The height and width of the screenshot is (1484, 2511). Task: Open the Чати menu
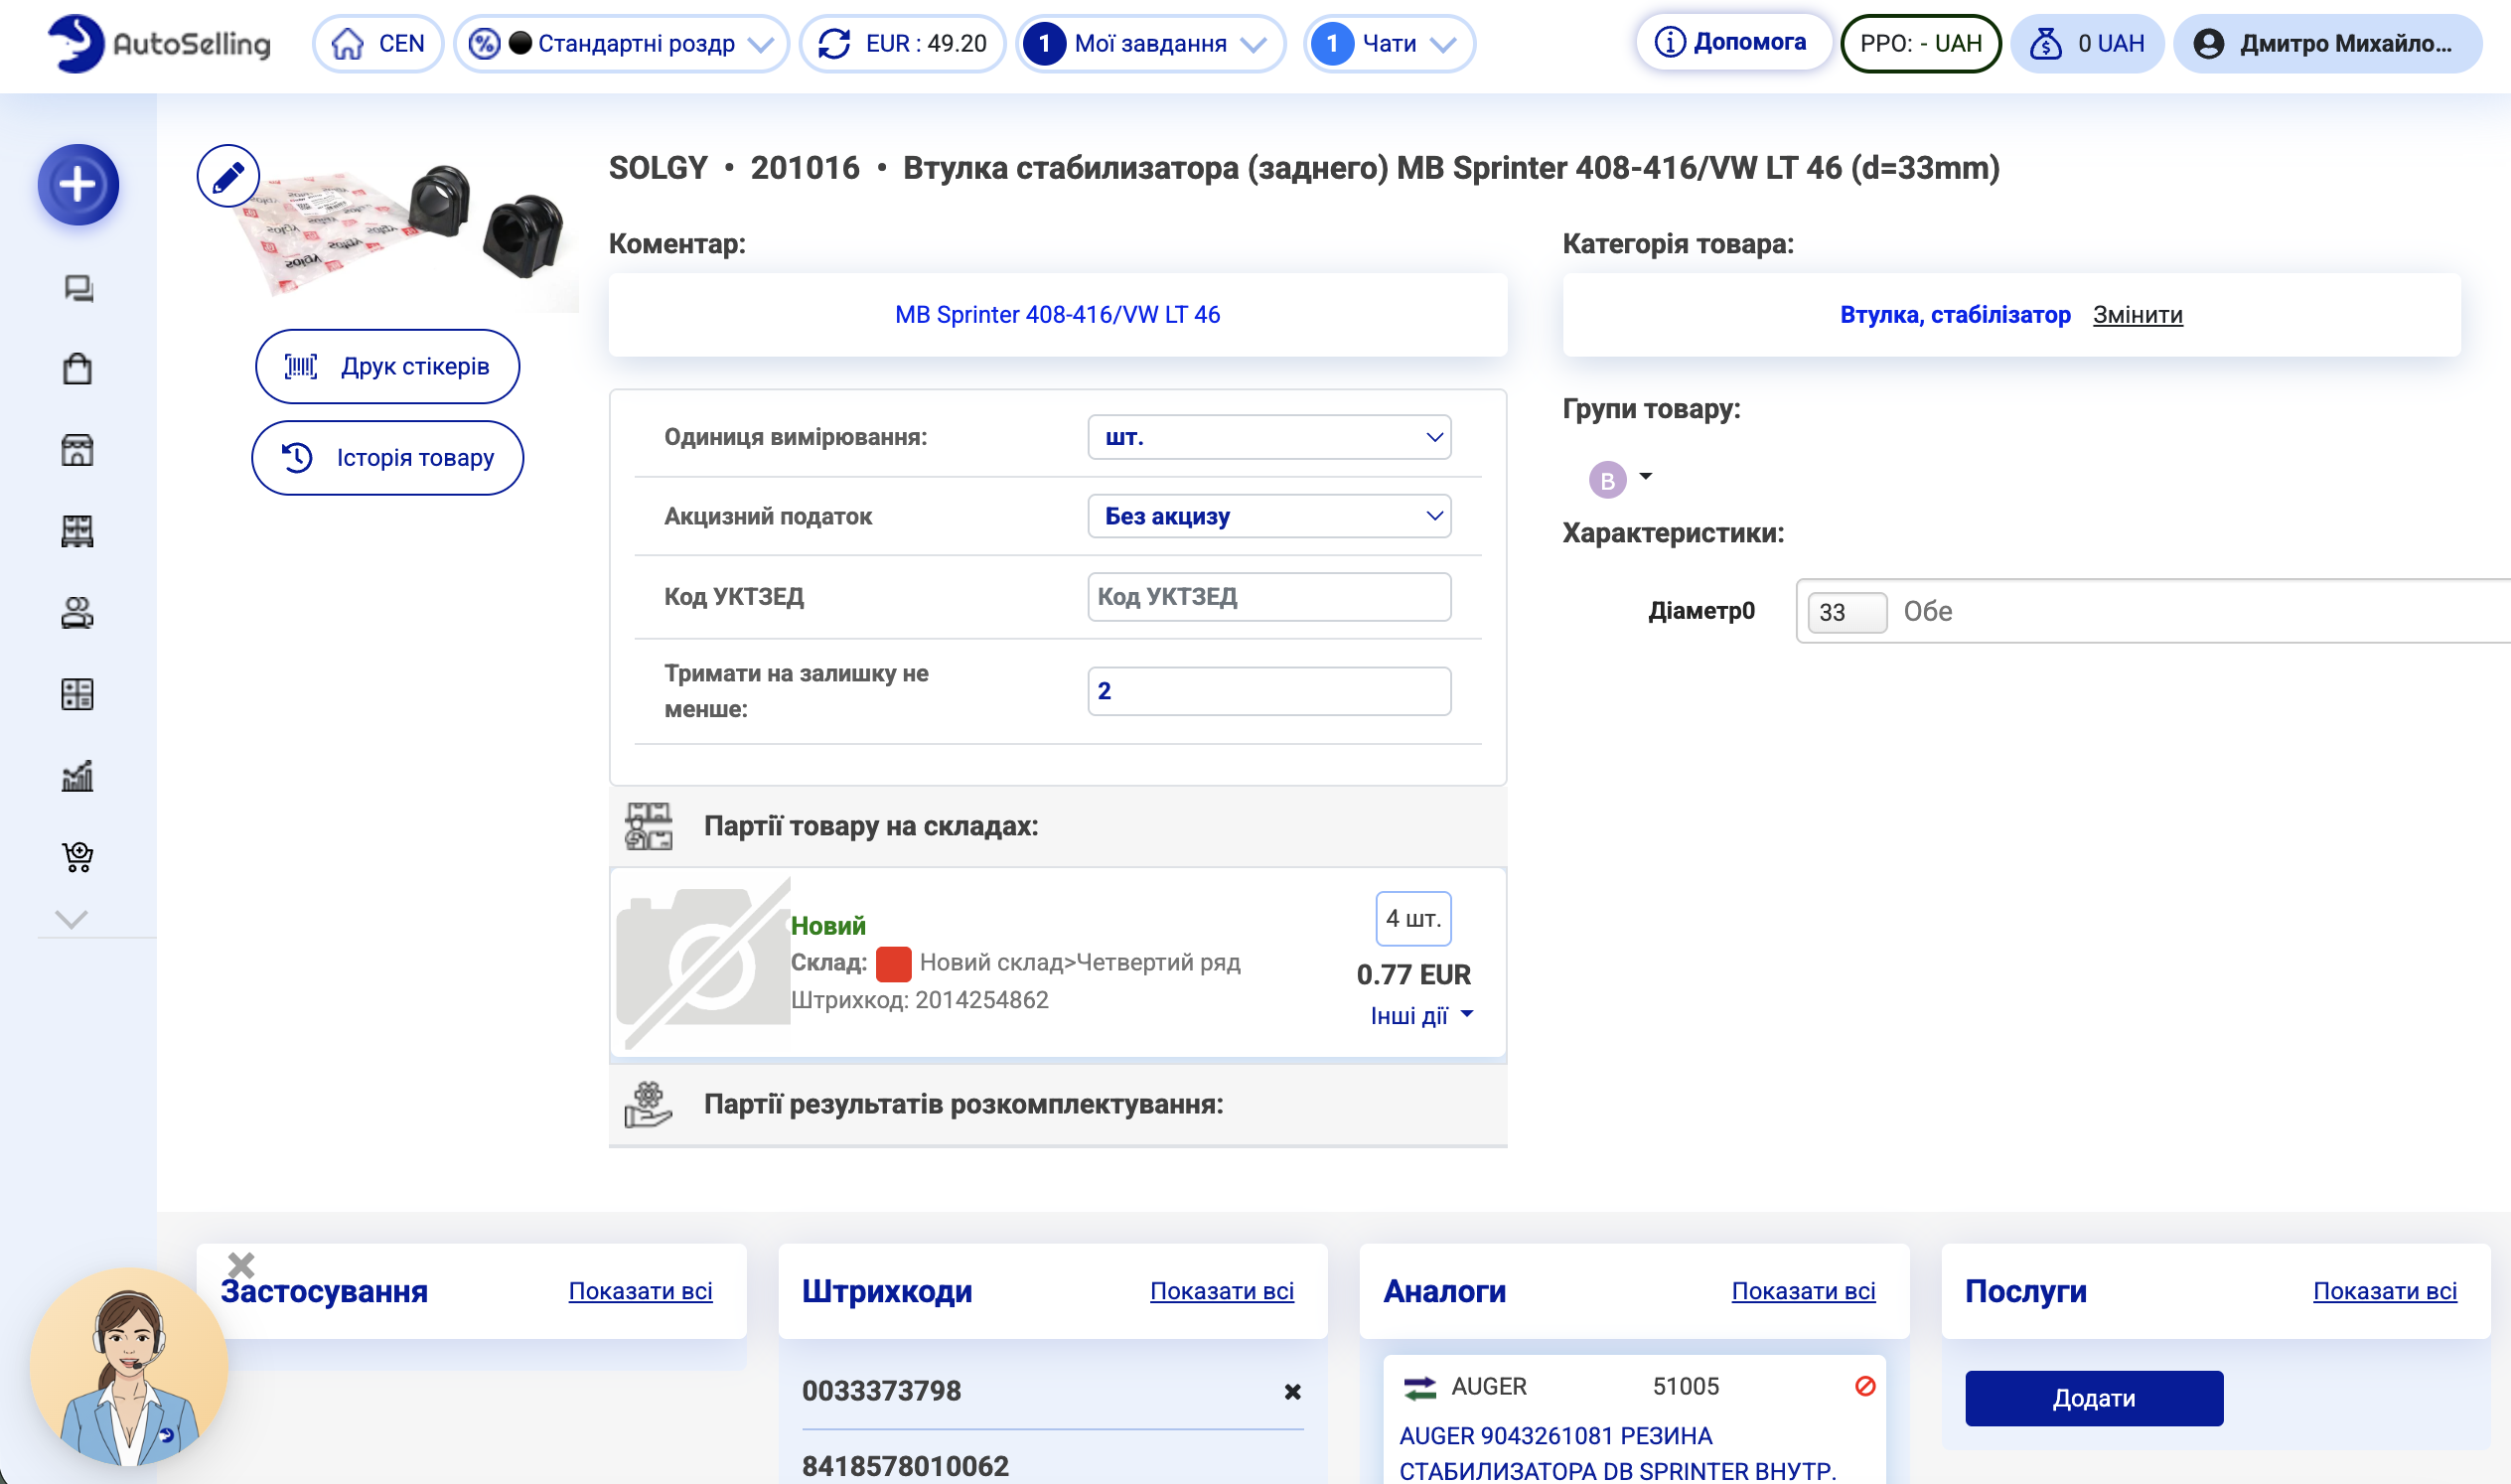pos(1389,44)
